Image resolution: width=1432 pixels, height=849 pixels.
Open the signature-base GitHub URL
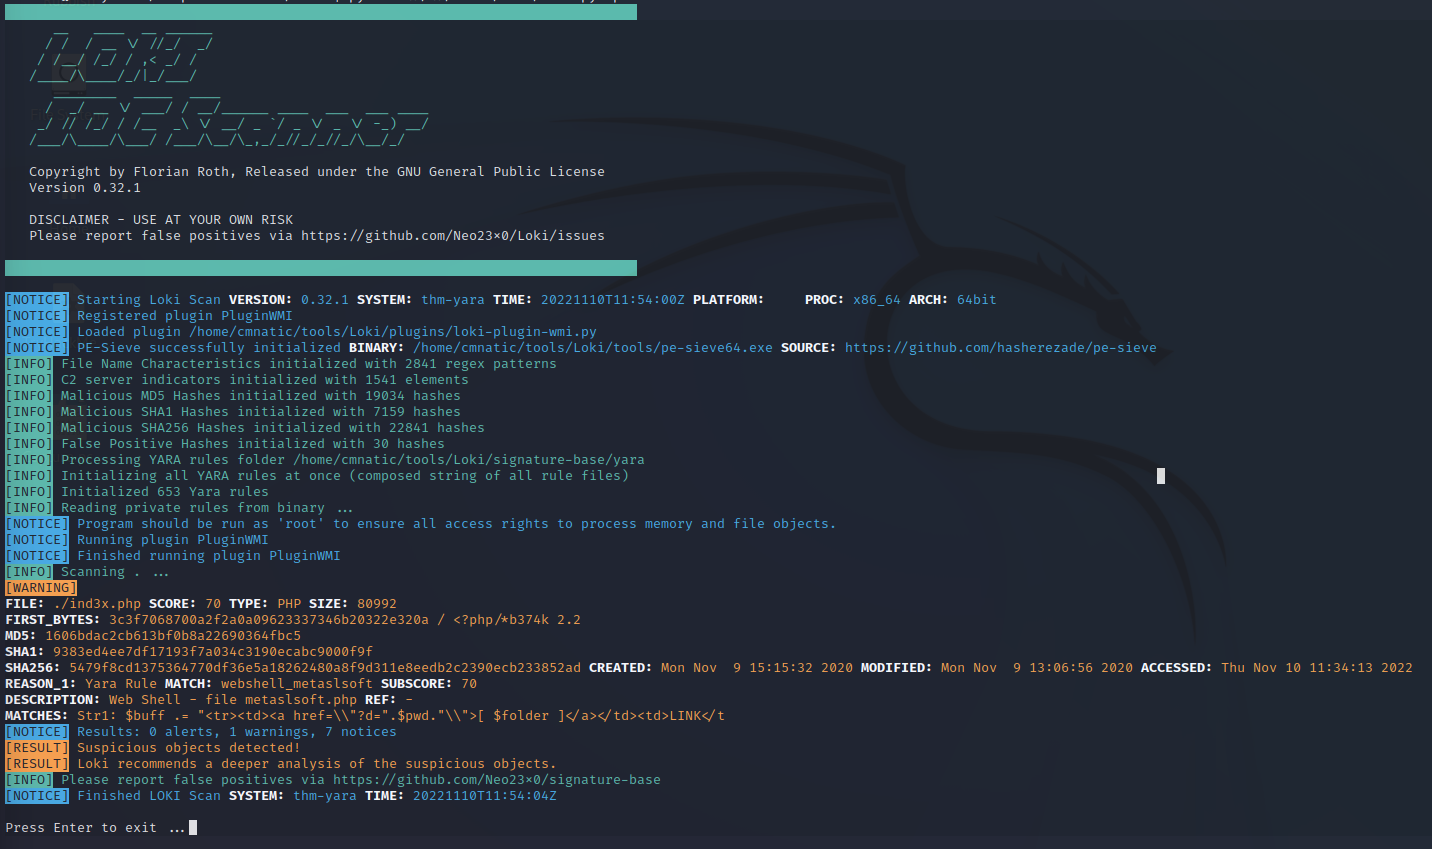pyautogui.click(x=496, y=780)
